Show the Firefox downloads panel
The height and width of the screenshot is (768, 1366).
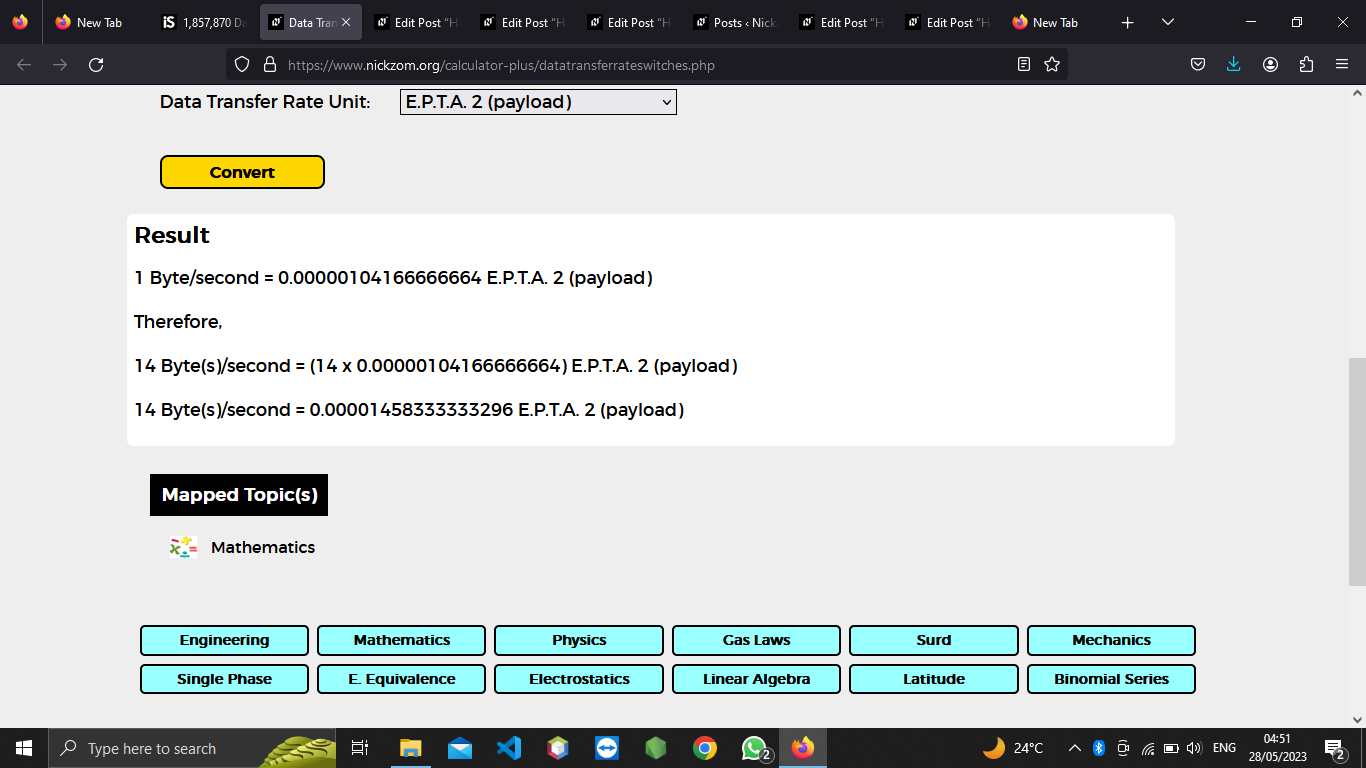click(1234, 65)
